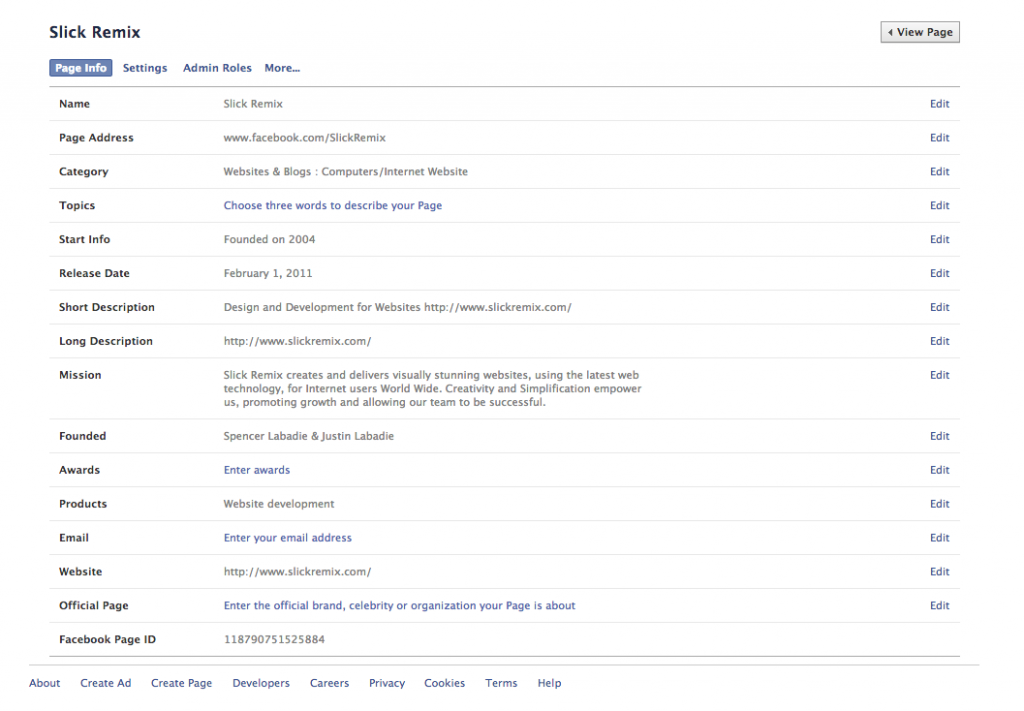Image resolution: width=1024 pixels, height=711 pixels.
Task: Click the Mission paragraph text
Action: pyautogui.click(x=432, y=388)
